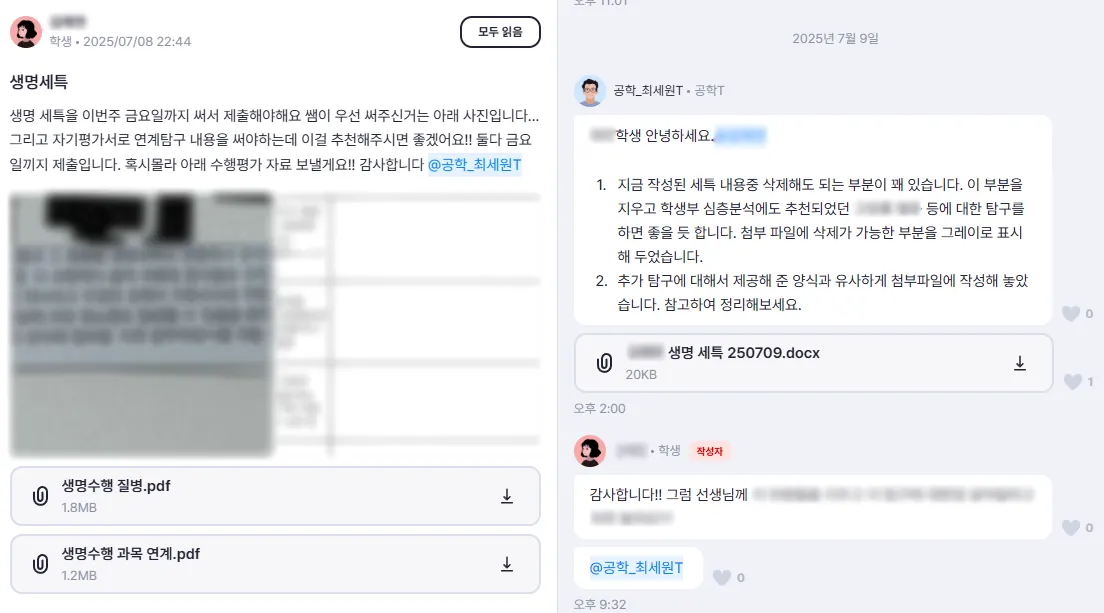The image size is (1104, 613).
Task: Click student avatar next to 작성자 badge
Action: (590, 451)
